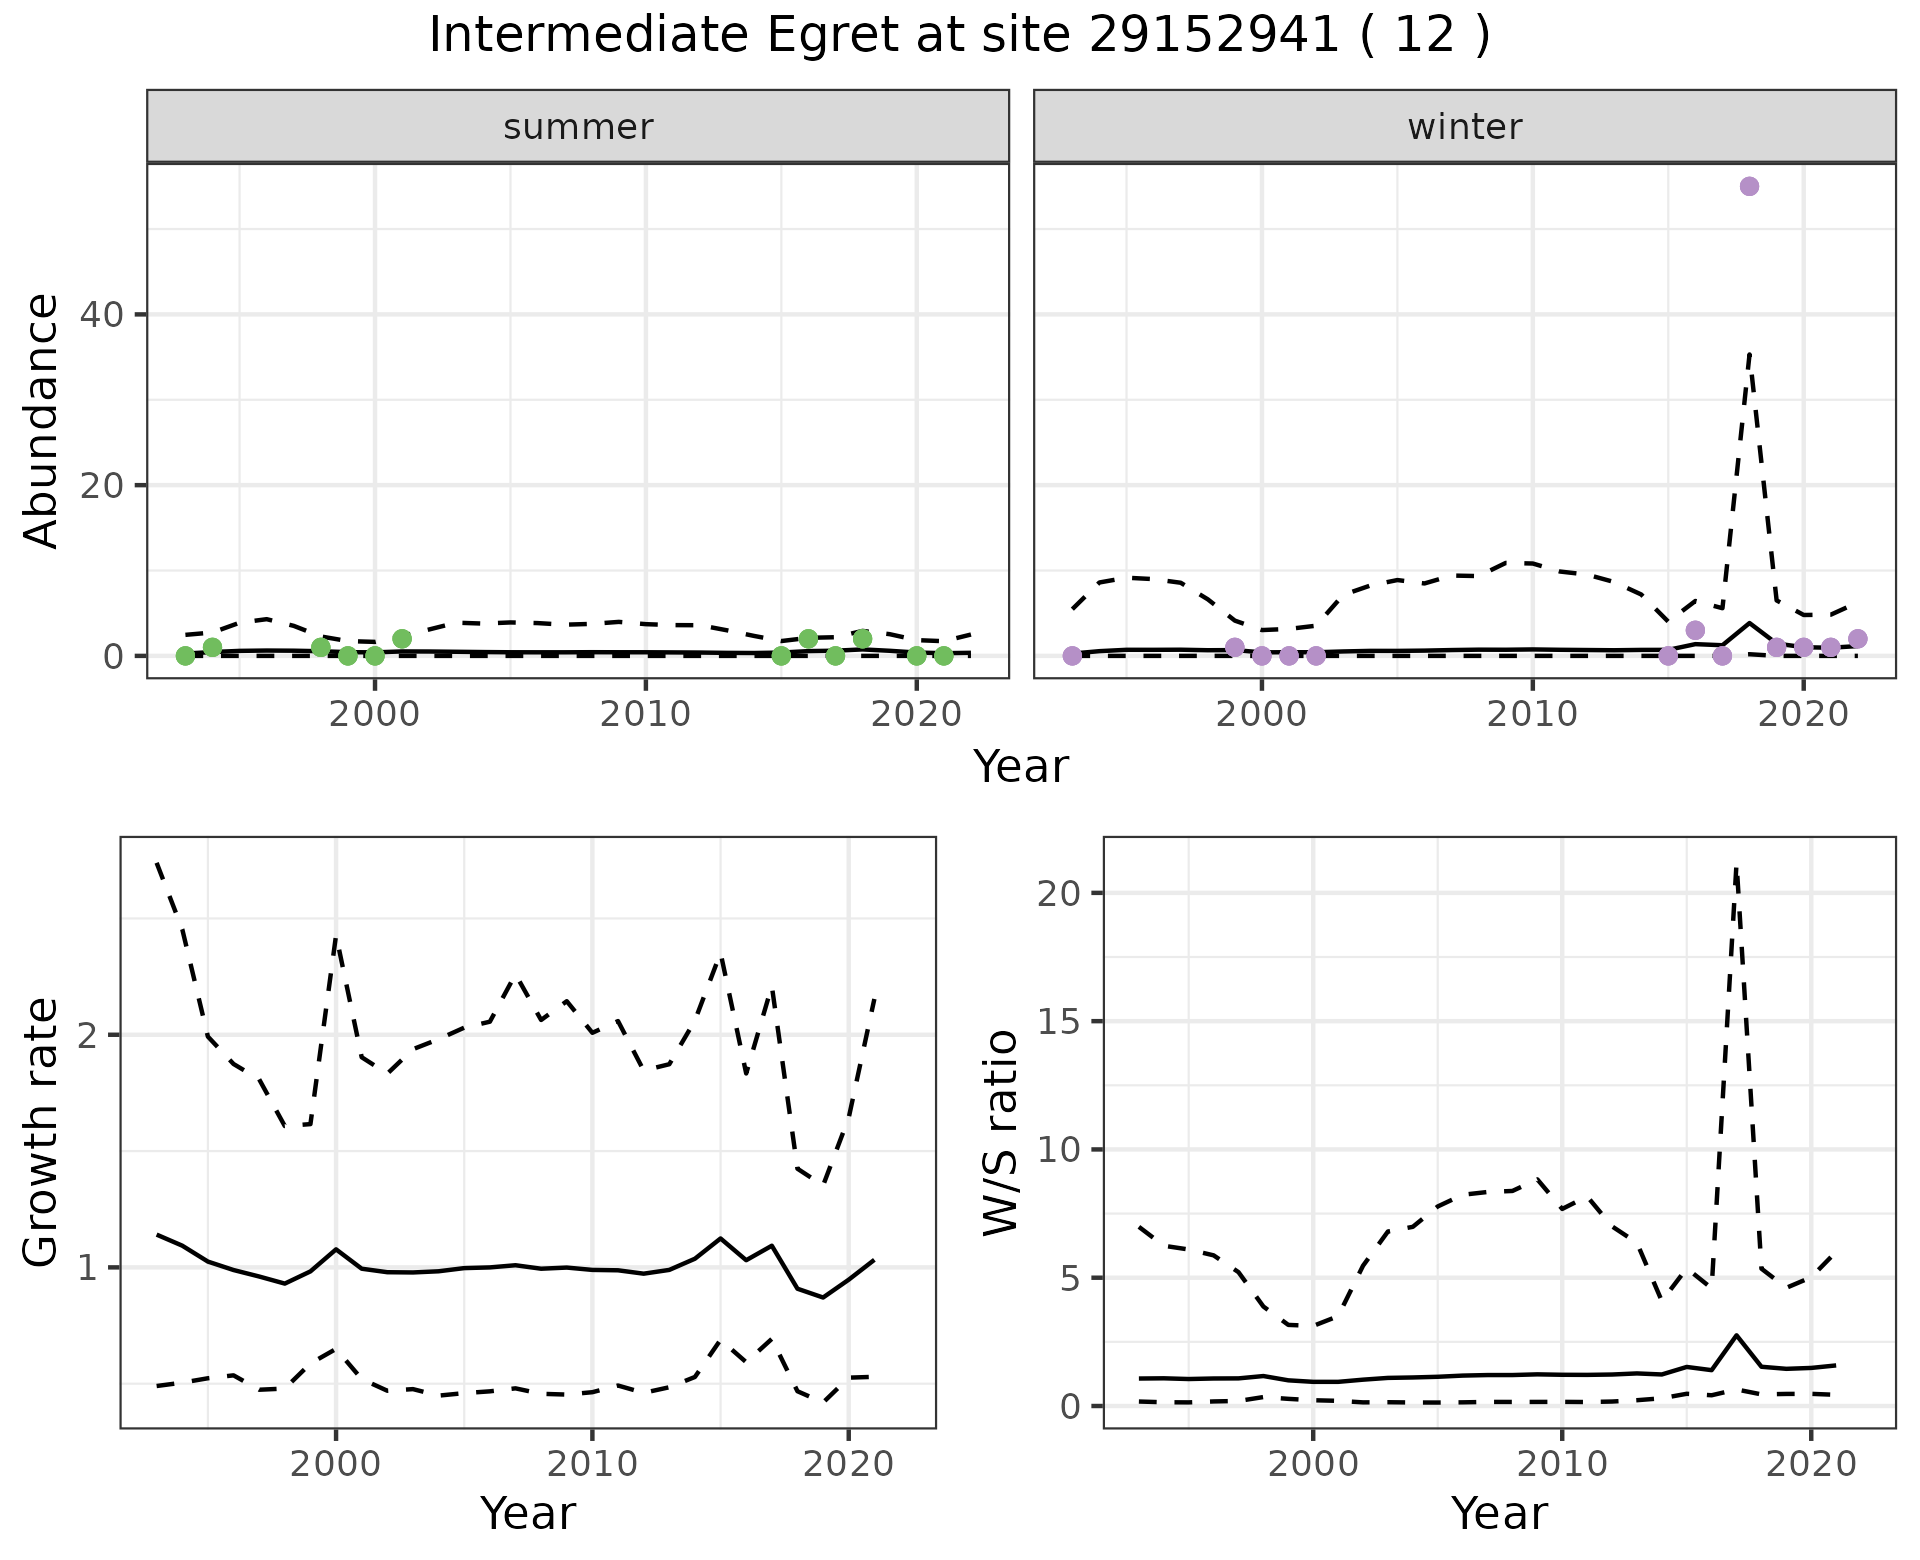The height and width of the screenshot is (1560, 1920).
Task: Click the last green summer data point
Action: coord(943,656)
